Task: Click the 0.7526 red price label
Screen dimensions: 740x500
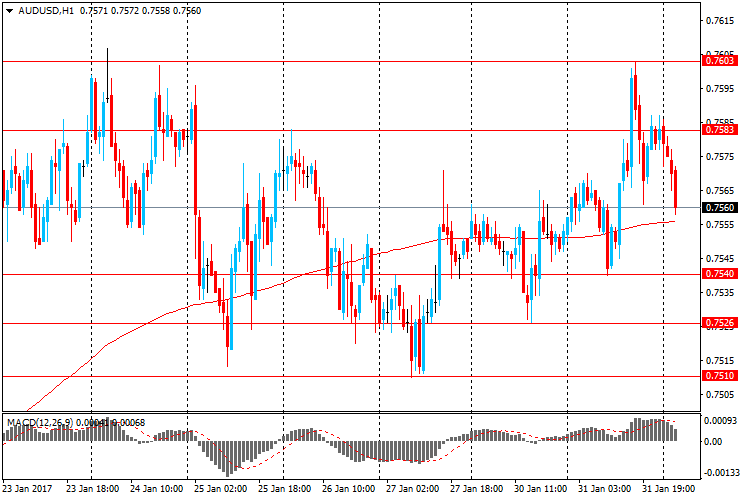Action: [719, 323]
